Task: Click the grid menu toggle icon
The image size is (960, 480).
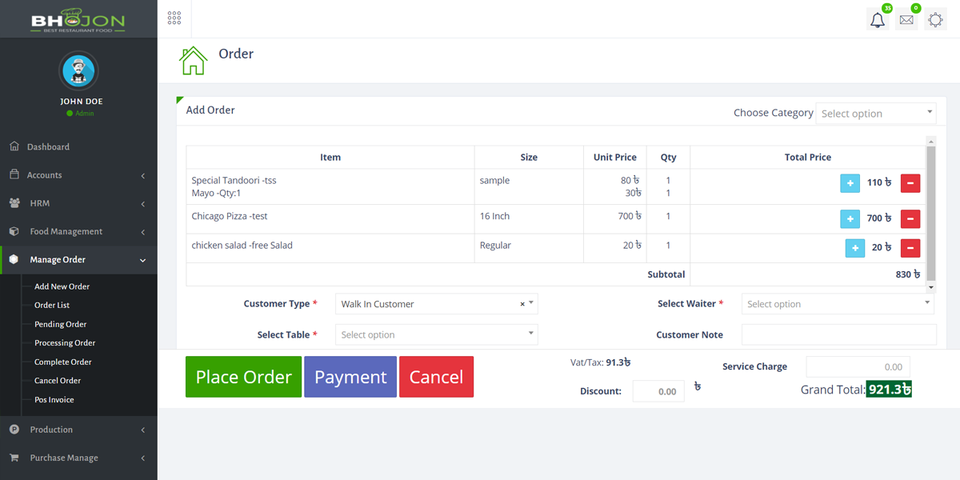Action: coord(174,18)
